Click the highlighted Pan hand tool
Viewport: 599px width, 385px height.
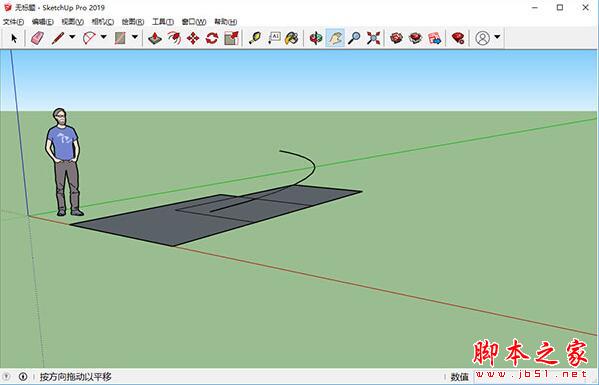click(x=335, y=38)
